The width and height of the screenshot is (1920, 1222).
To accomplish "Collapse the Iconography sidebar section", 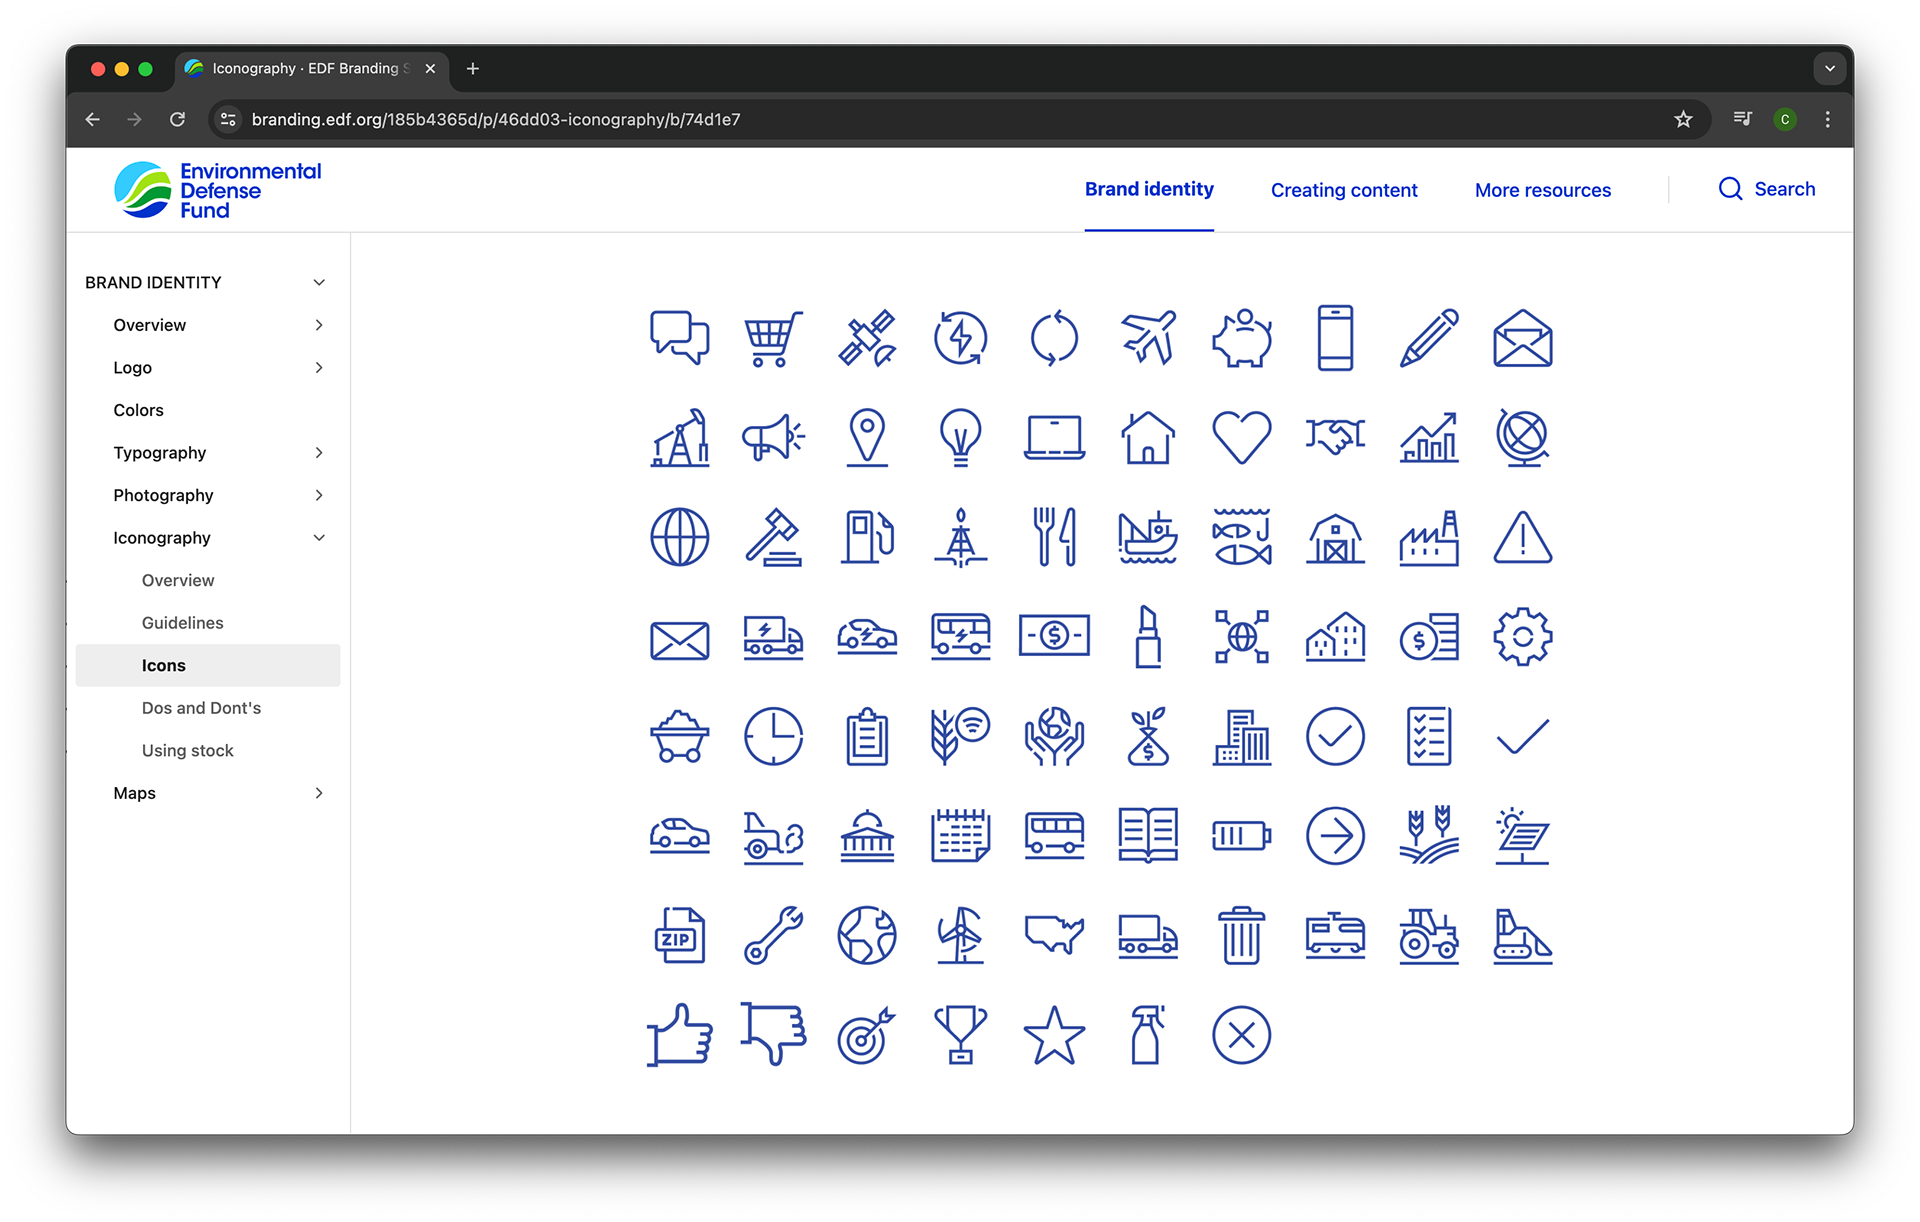I will 319,538.
